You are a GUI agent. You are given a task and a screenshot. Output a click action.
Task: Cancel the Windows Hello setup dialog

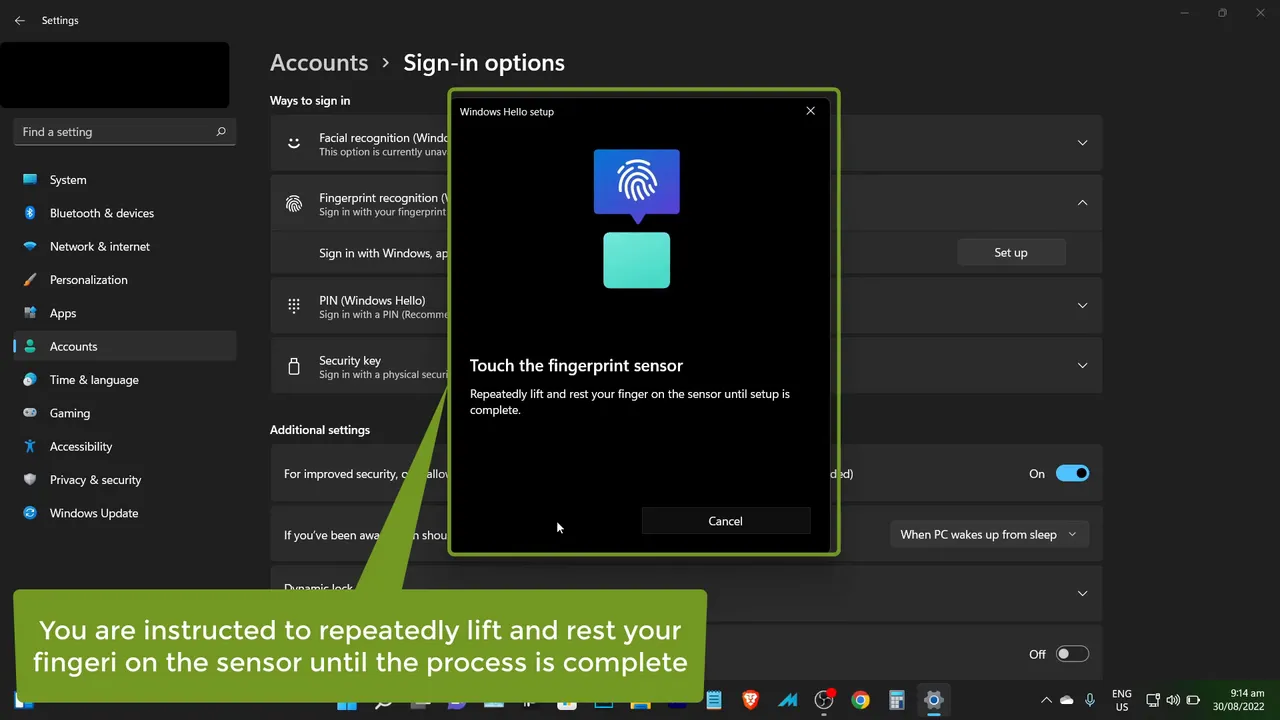[x=725, y=521]
